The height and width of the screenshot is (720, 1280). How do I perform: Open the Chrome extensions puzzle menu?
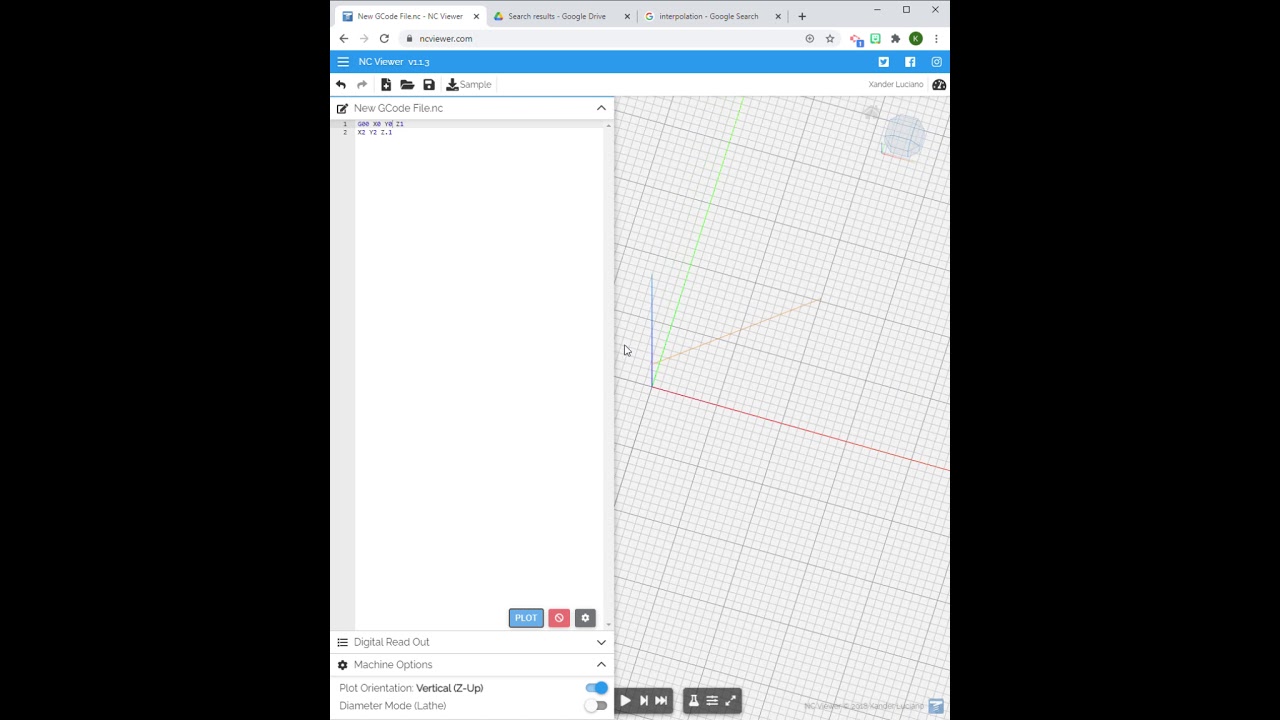point(895,39)
